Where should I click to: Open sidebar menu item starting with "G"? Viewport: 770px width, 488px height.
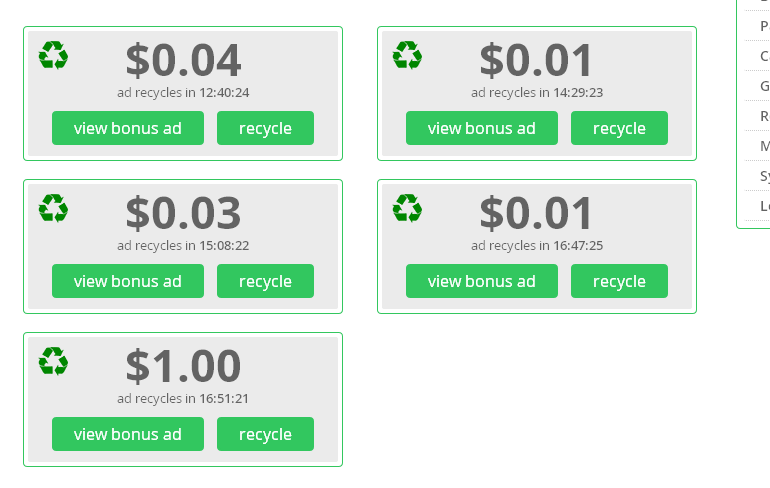[x=765, y=86]
